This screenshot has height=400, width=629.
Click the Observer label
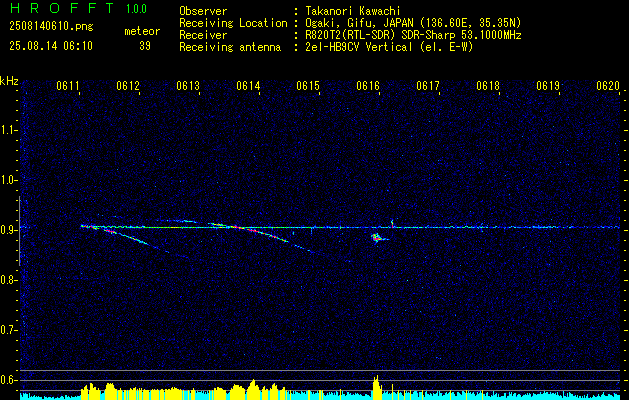click(203, 11)
